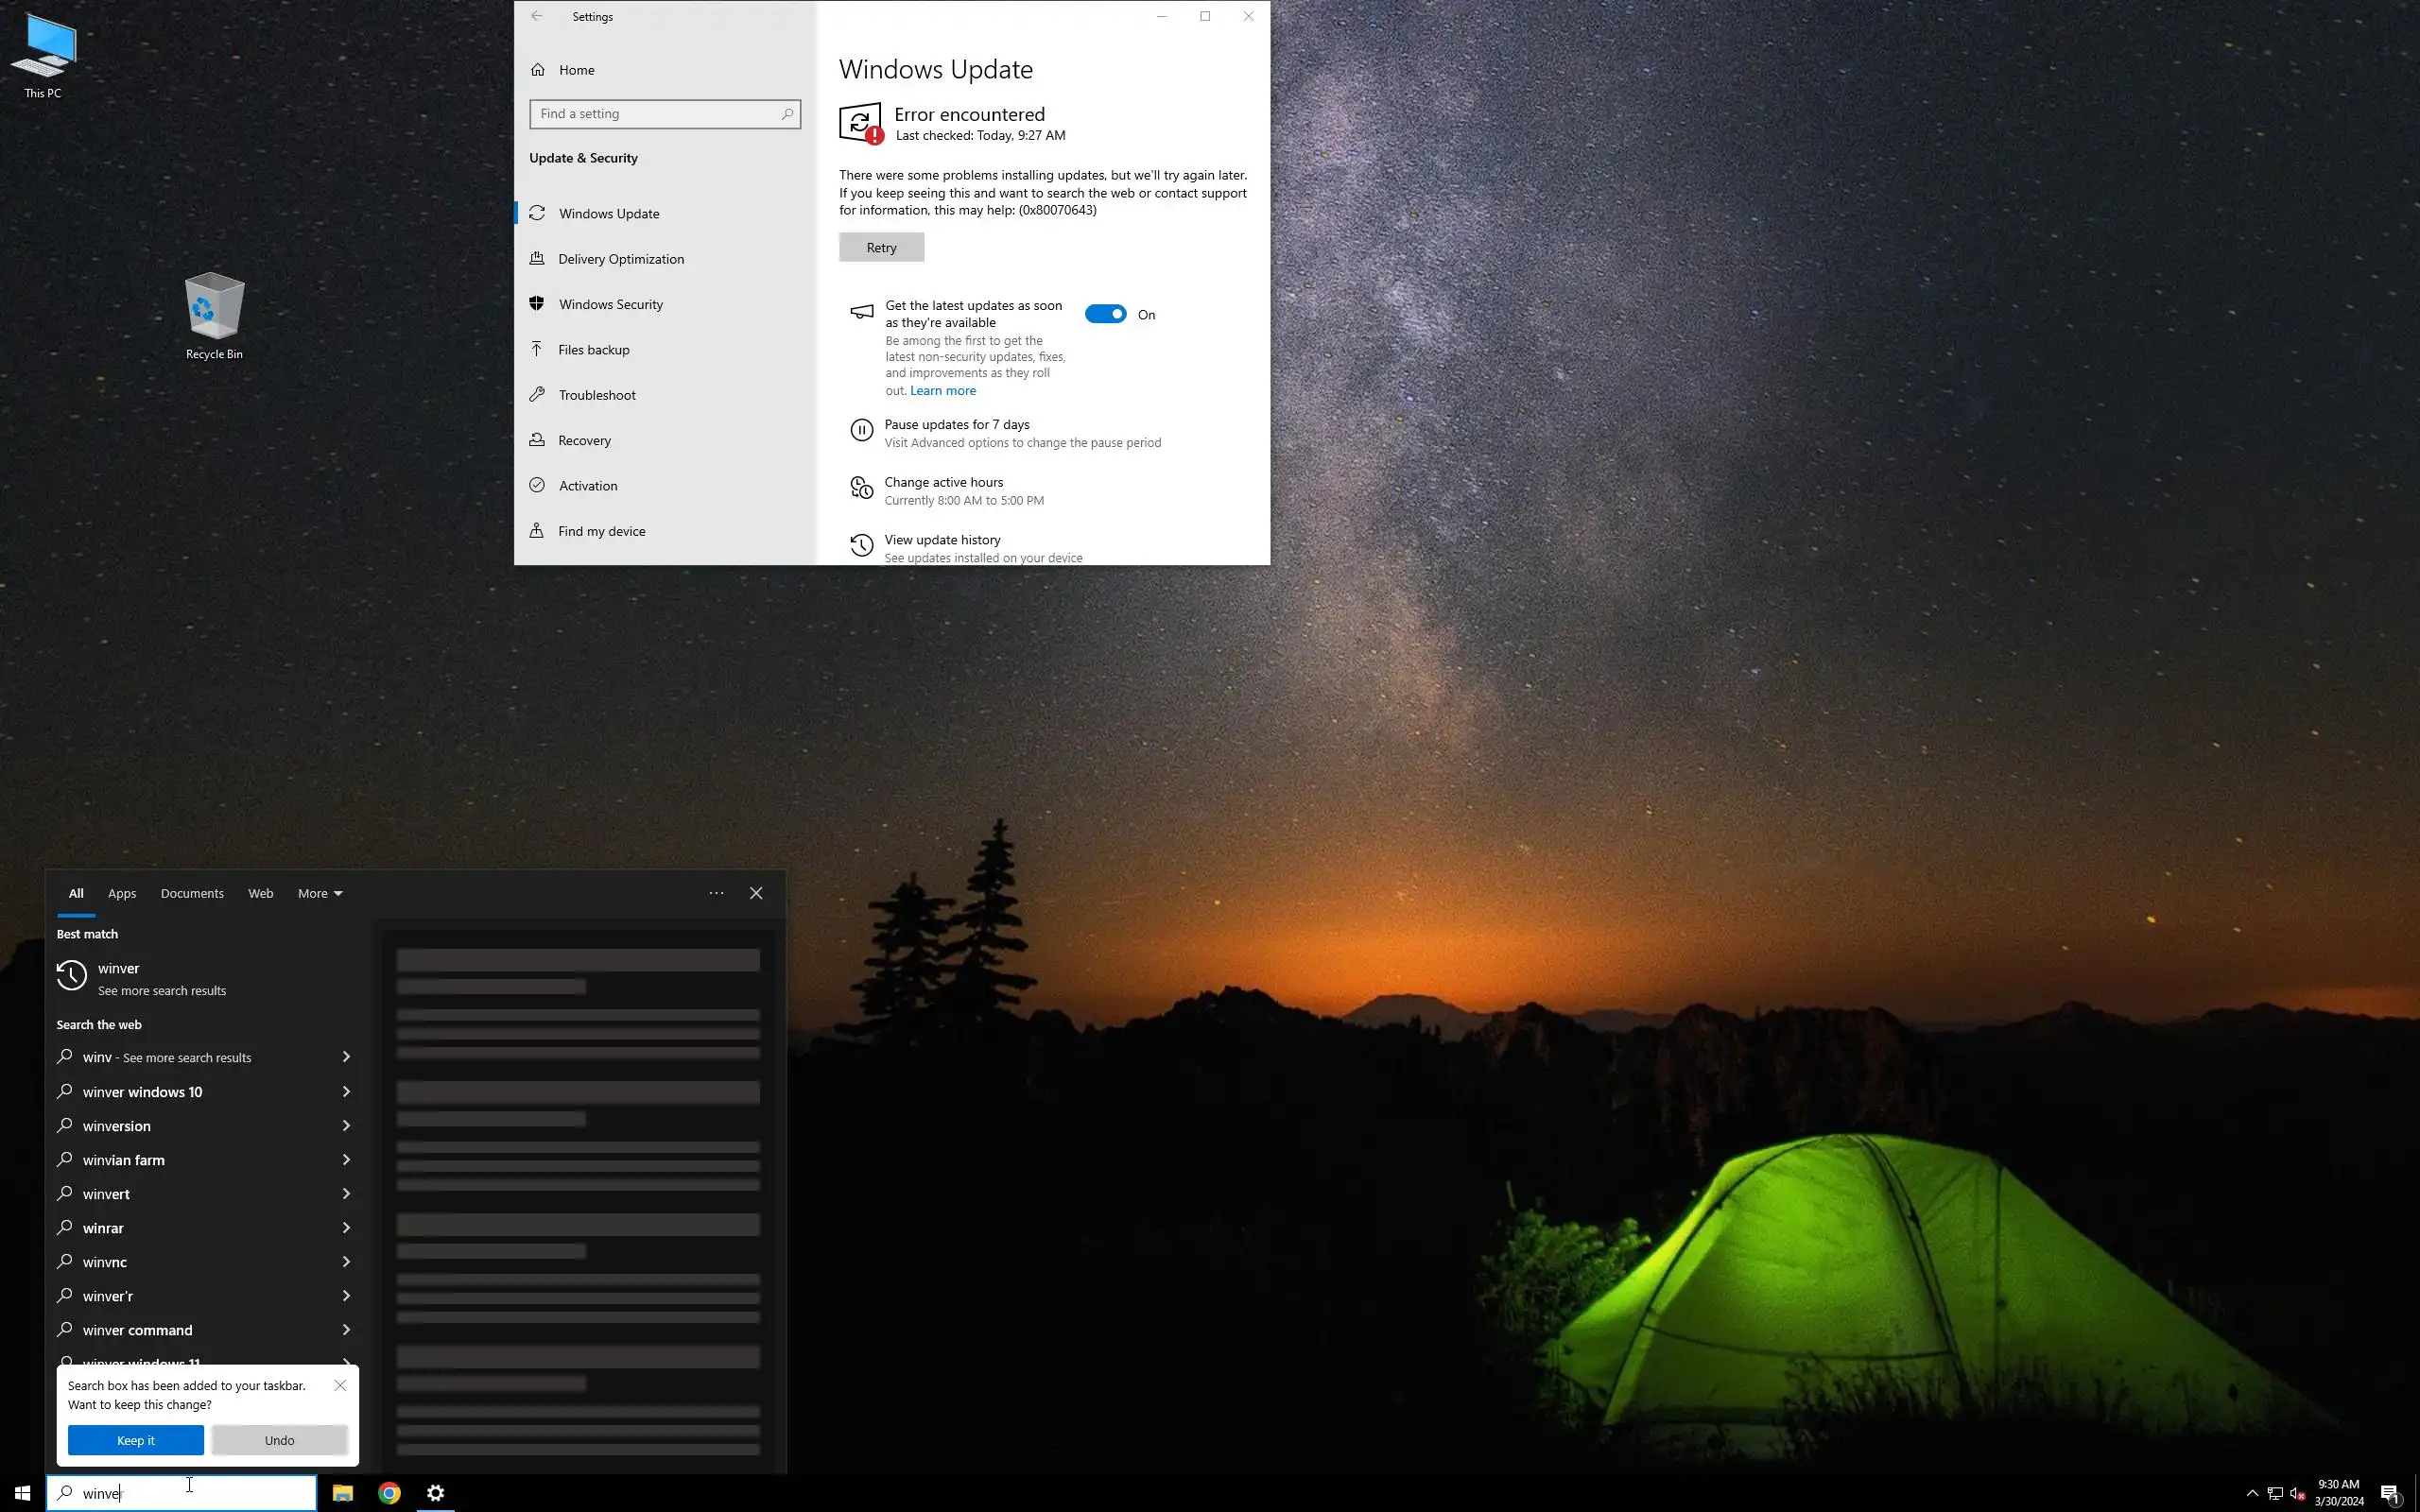This screenshot has height=1512, width=2420.
Task: Open the Windows Security settings section
Action: tap(610, 304)
